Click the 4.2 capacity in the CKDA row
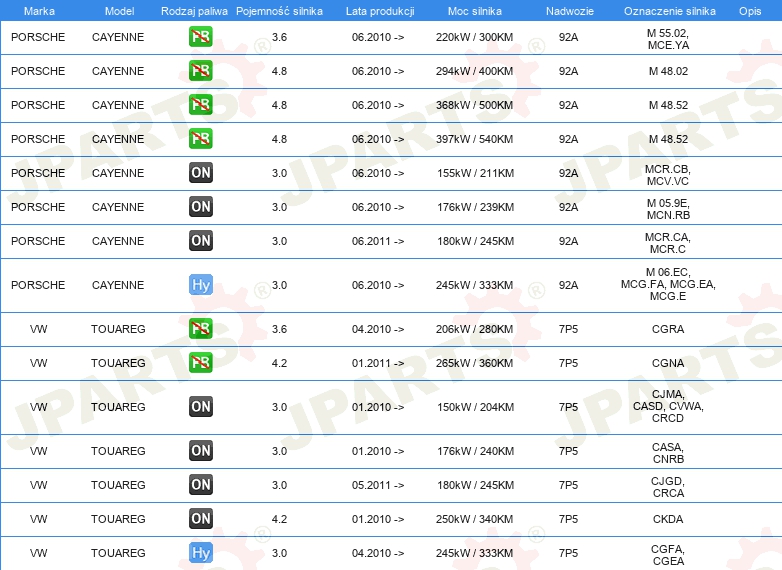Screen dimensions: 782x570 (x=279, y=519)
